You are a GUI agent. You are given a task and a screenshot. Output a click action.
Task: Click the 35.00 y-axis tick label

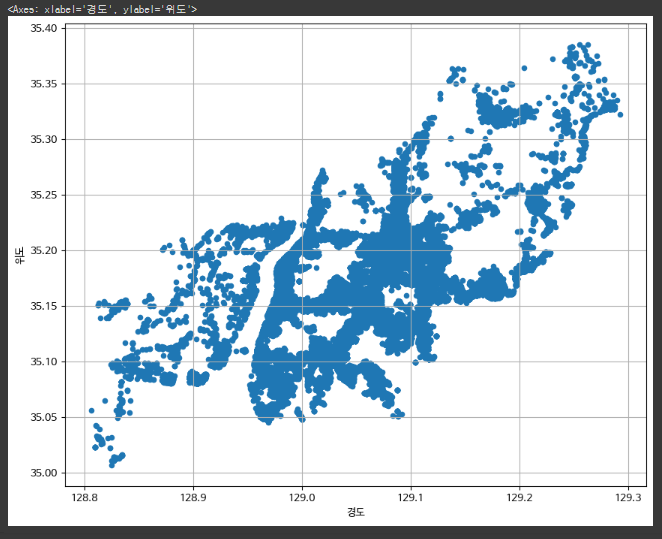43,473
